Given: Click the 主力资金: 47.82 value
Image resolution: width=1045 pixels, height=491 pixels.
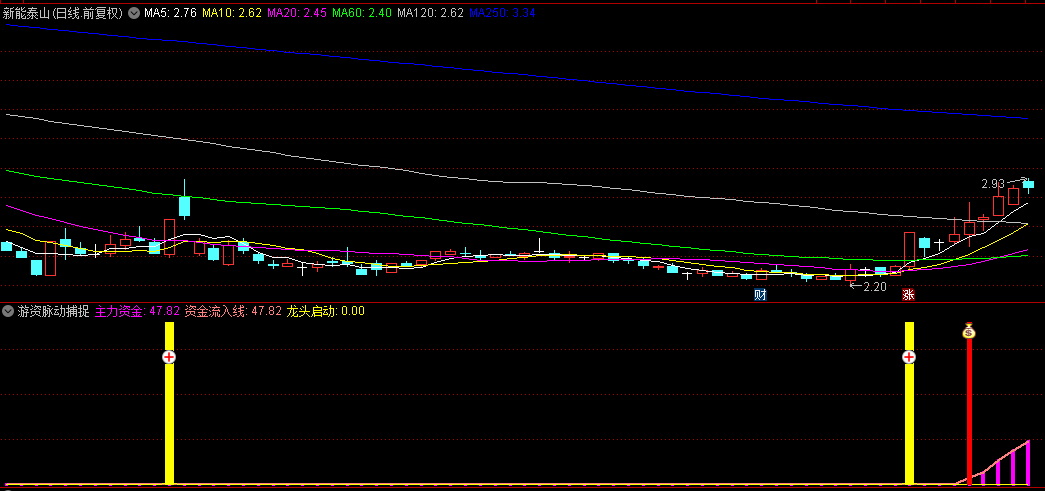Looking at the screenshot, I should [x=138, y=310].
